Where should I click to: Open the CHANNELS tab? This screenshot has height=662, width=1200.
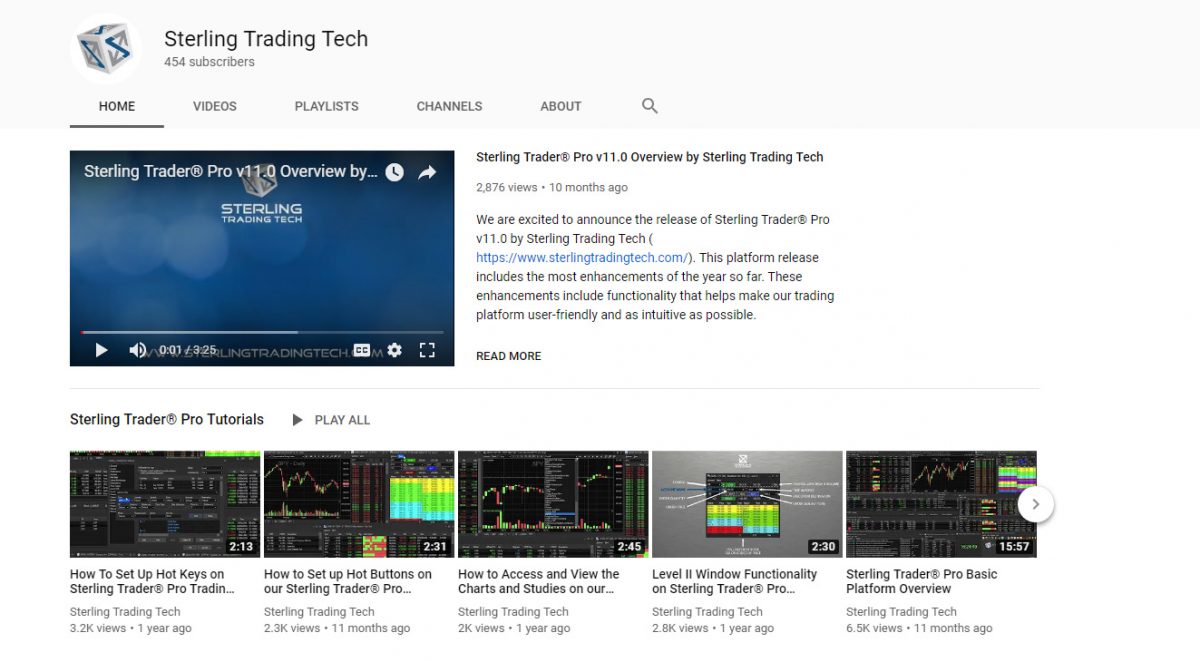(450, 106)
